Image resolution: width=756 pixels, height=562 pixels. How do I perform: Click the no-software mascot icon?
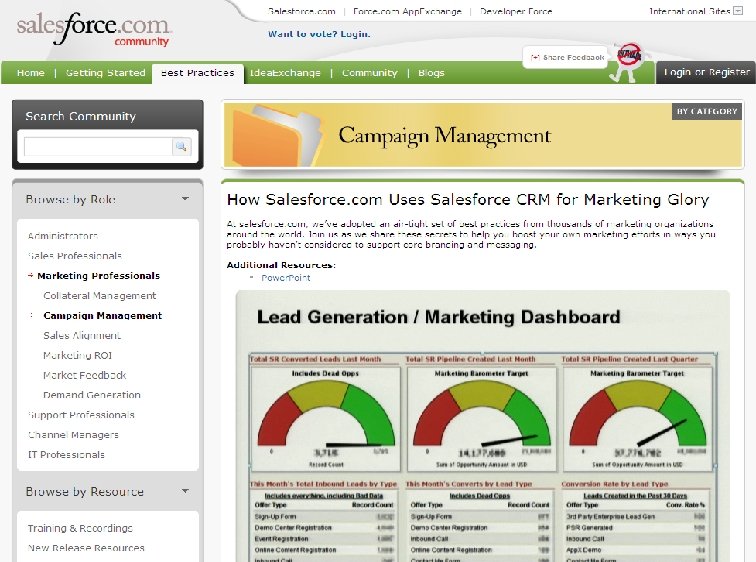coord(628,63)
